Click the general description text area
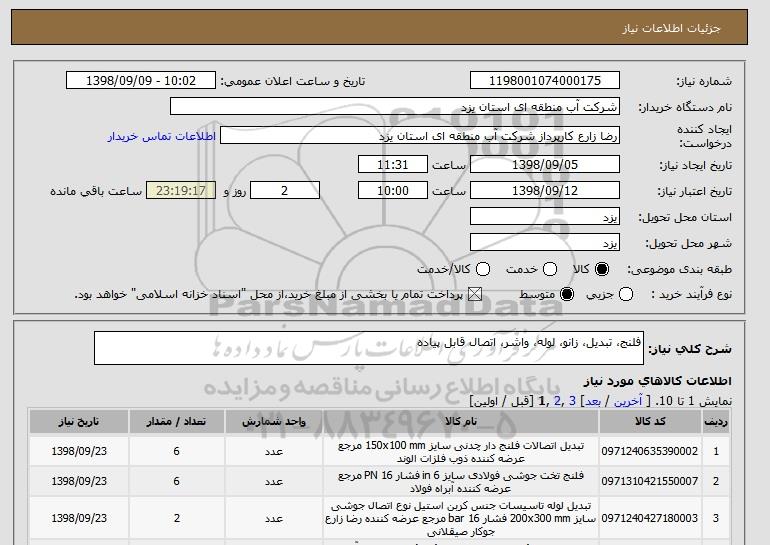 [369, 348]
